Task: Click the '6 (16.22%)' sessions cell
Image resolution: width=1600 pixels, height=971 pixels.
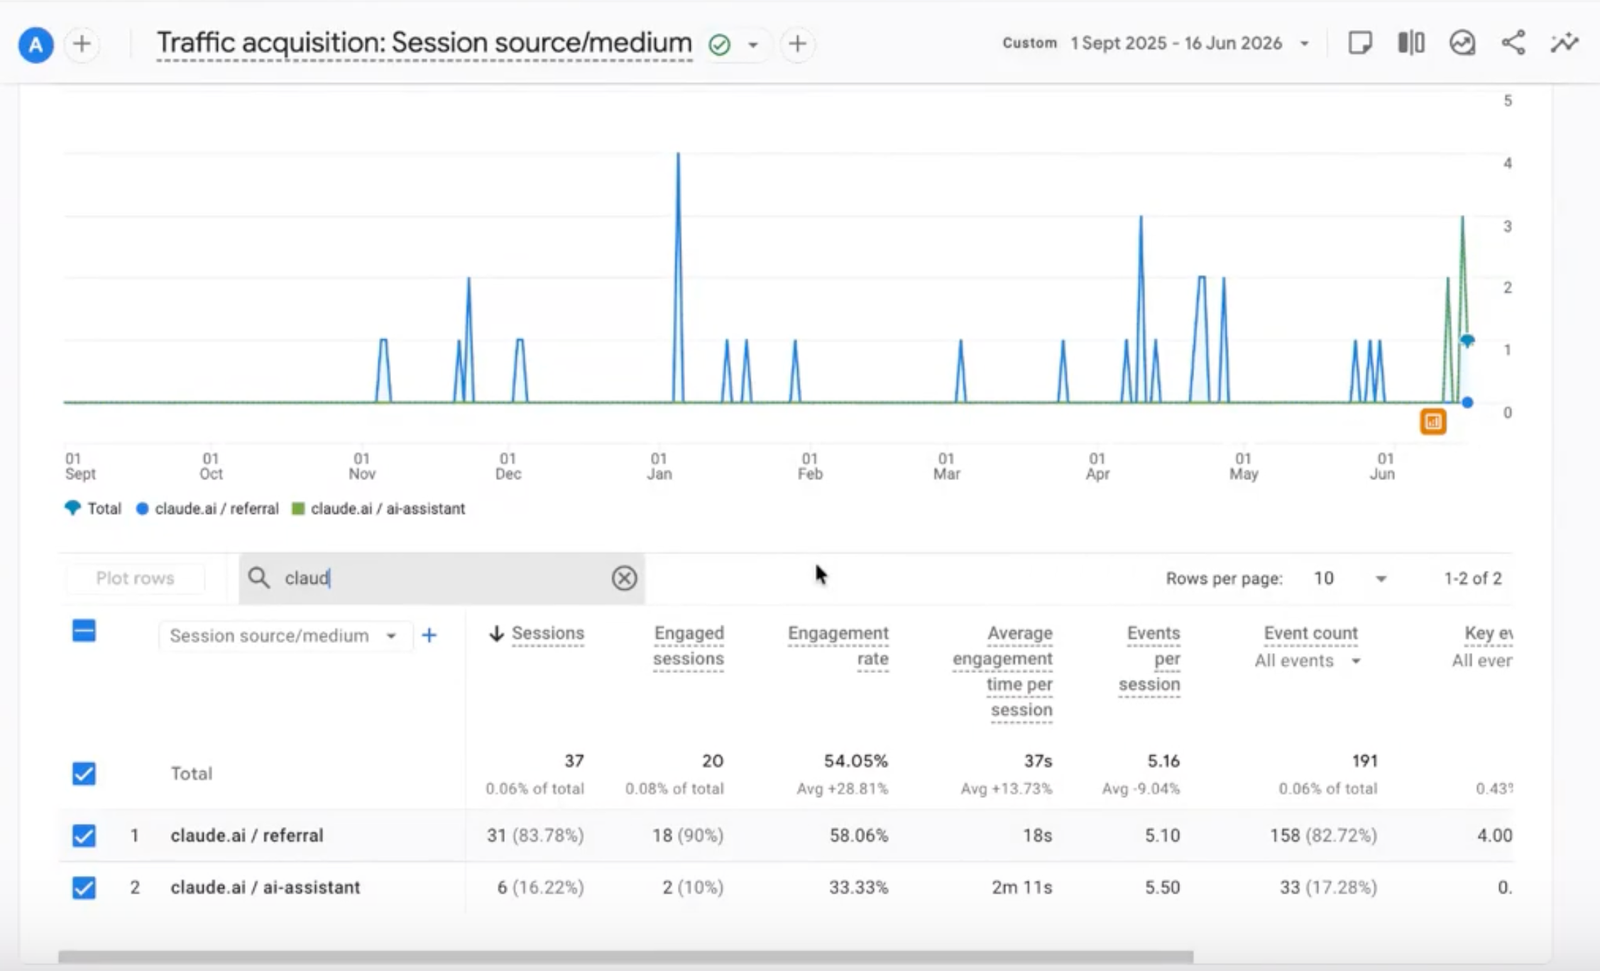Action: 541,888
